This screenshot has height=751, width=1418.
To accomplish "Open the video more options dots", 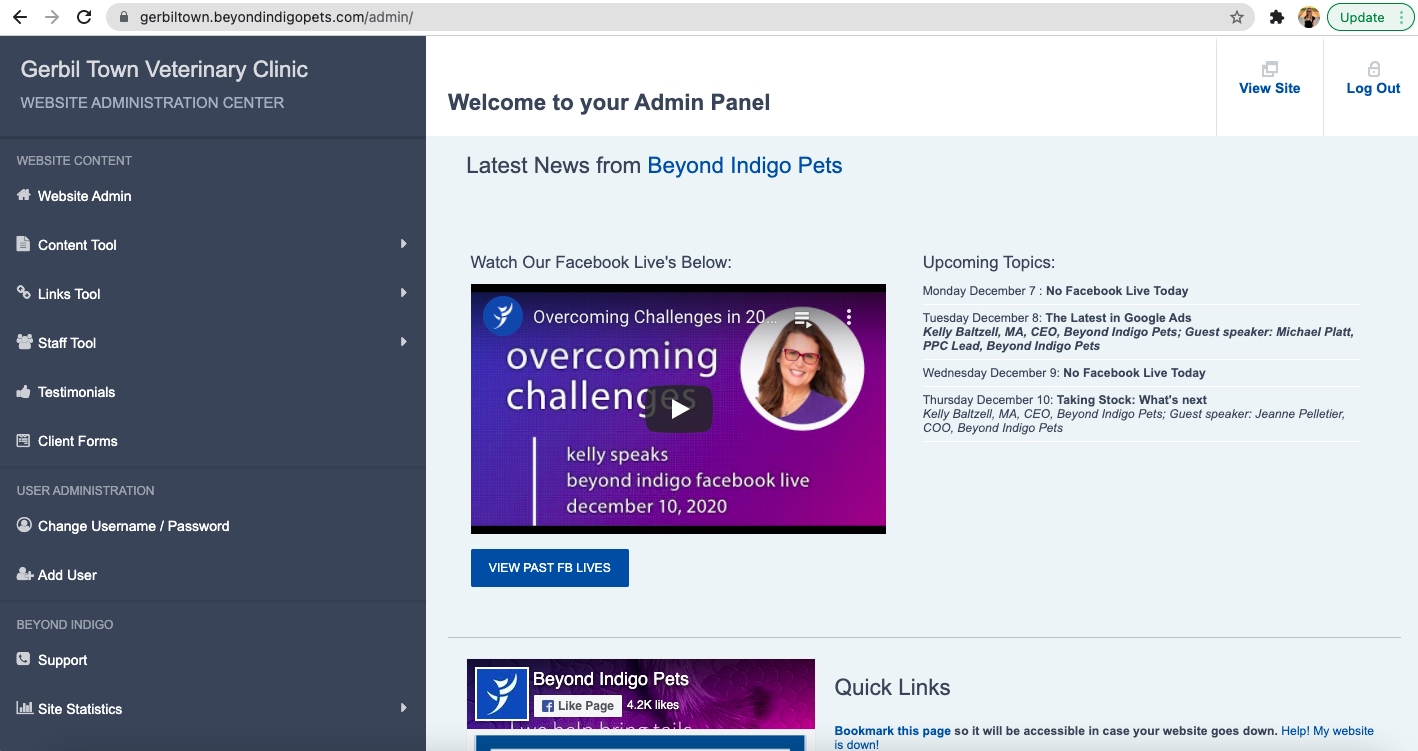I will tap(849, 317).
